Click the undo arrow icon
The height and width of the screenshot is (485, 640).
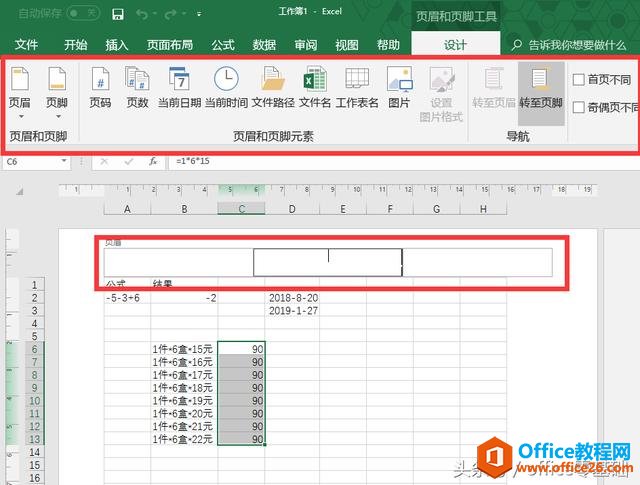click(x=142, y=14)
